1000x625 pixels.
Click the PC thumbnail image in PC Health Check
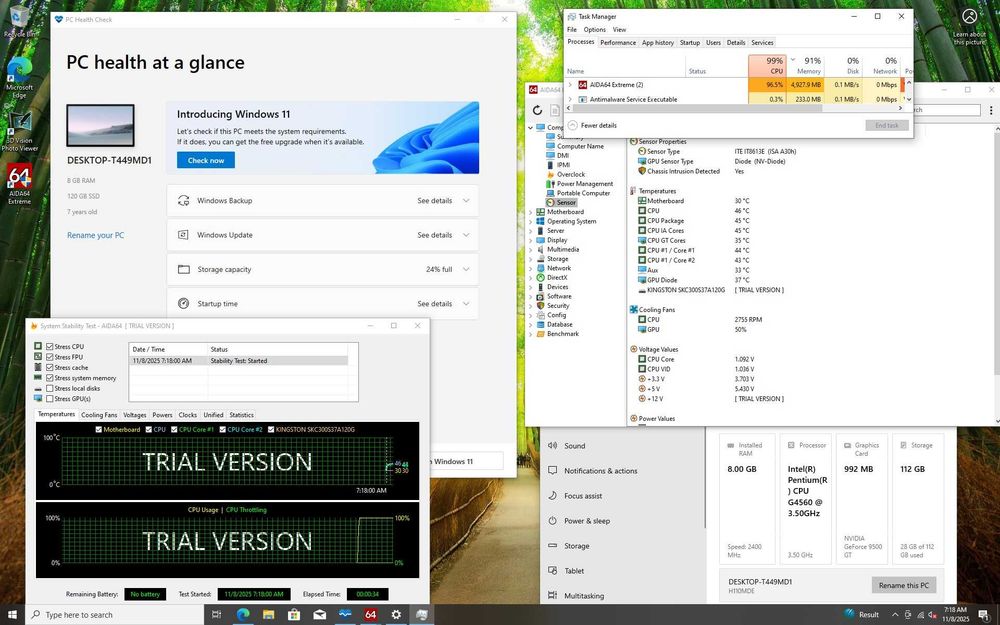(100, 126)
